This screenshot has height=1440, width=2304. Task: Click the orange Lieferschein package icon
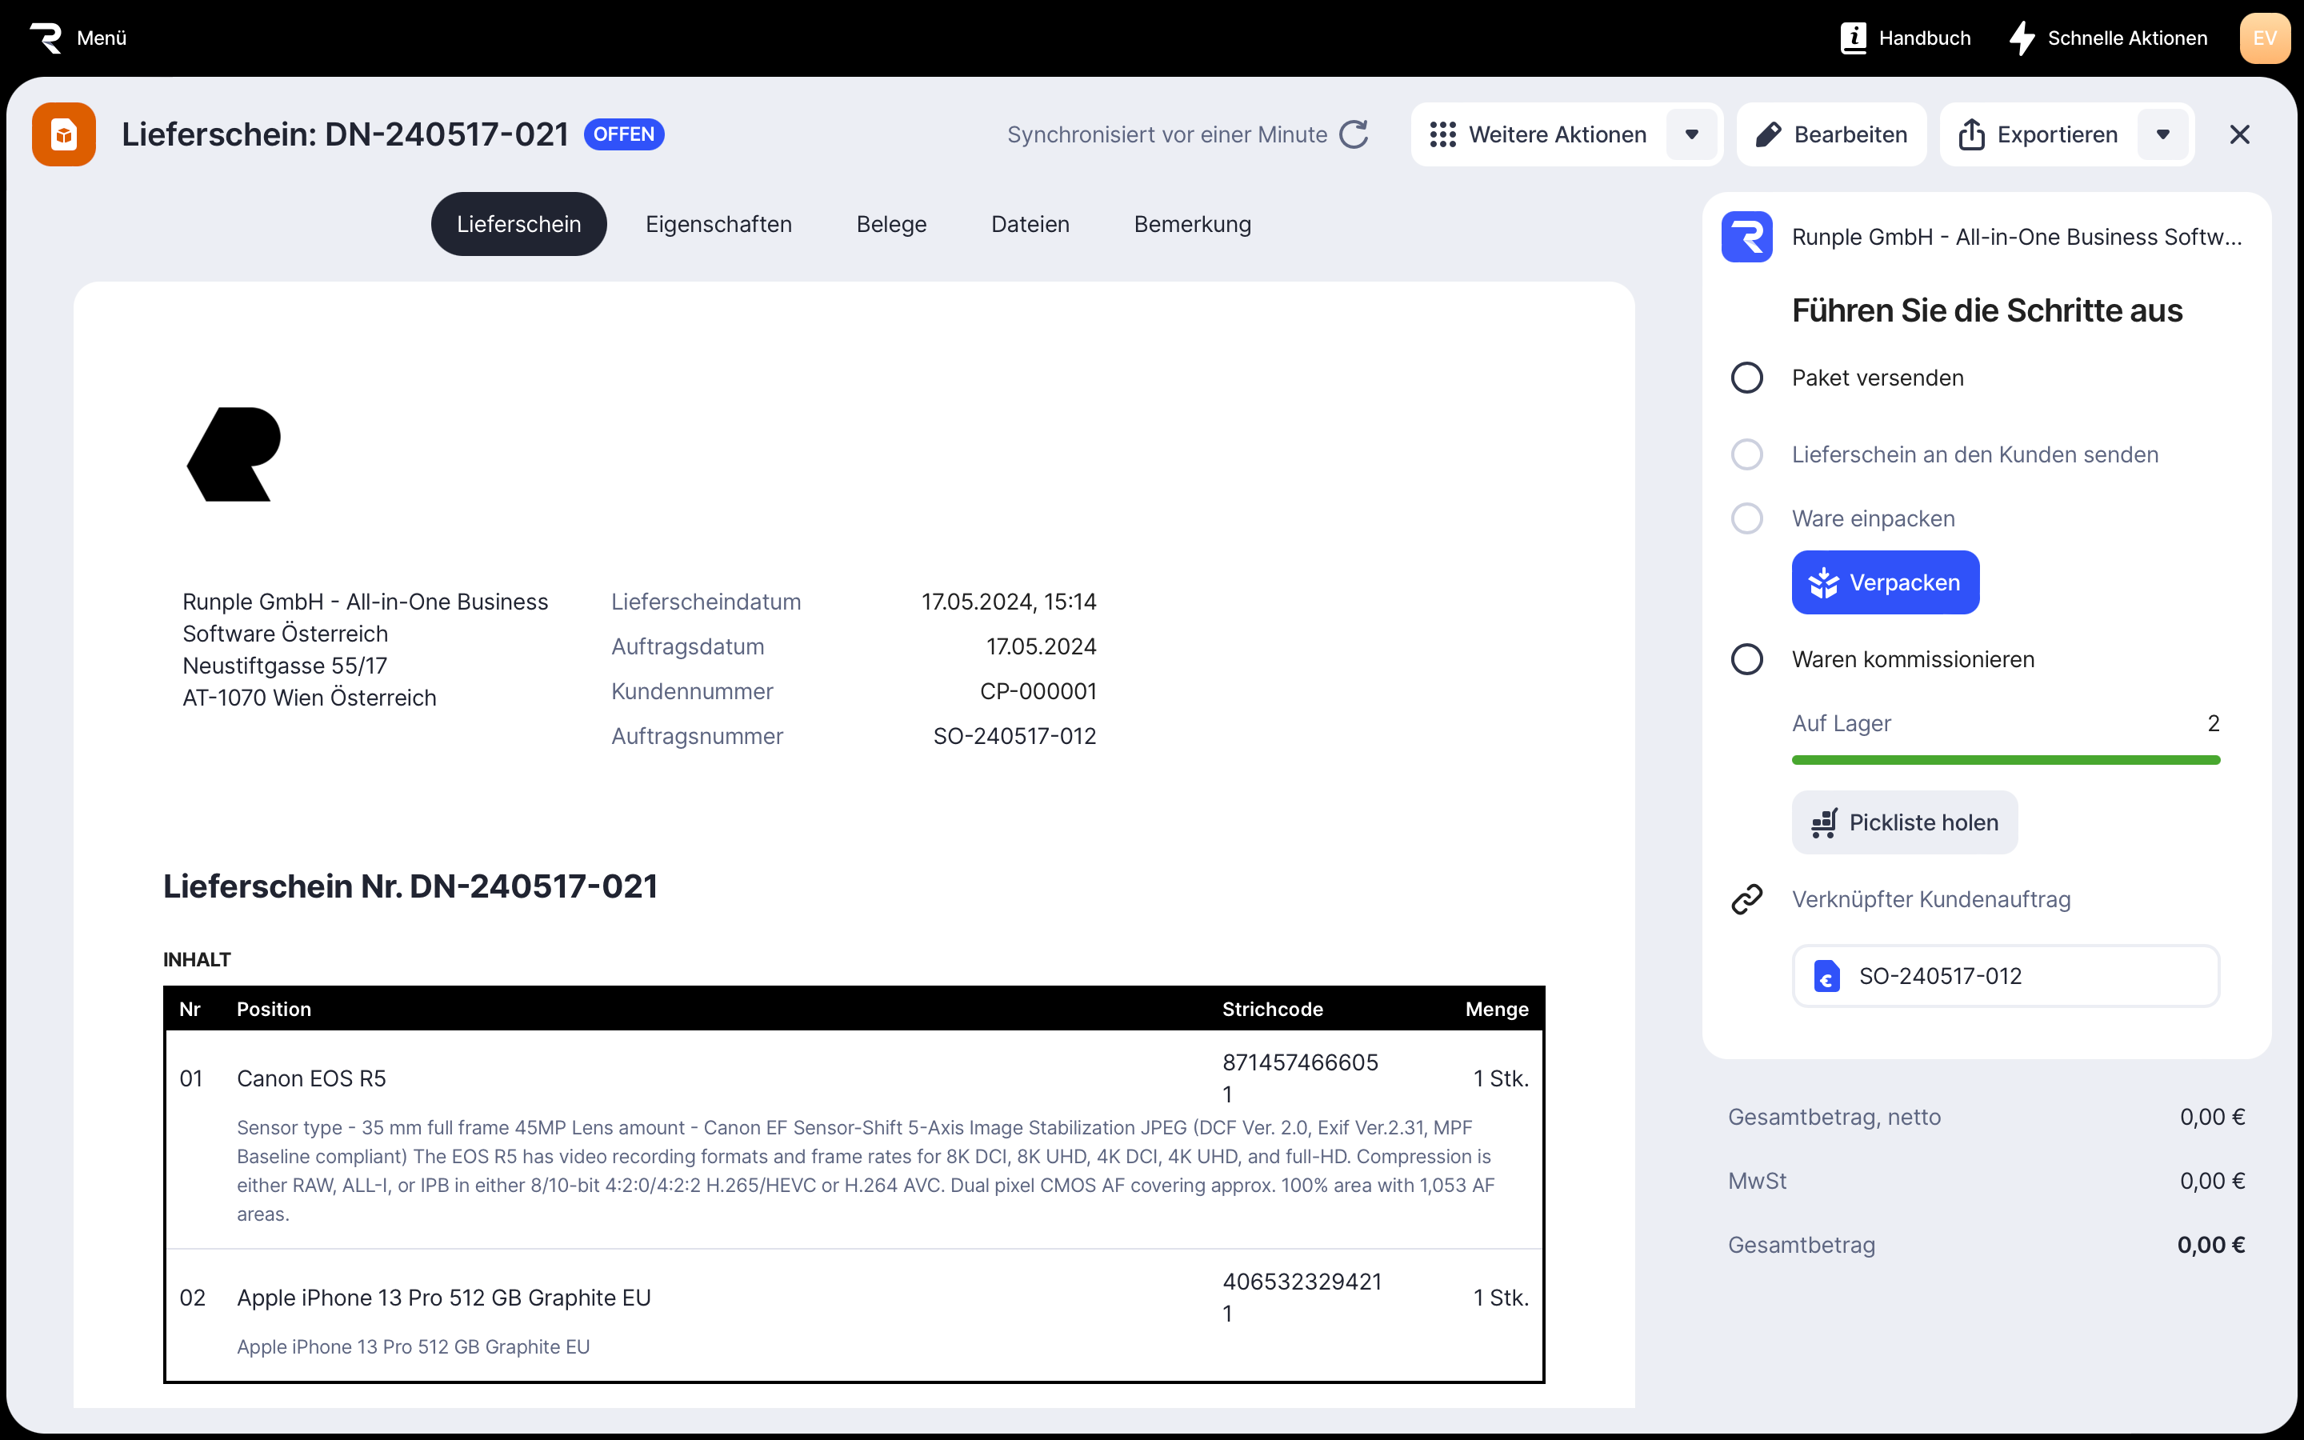click(x=64, y=134)
